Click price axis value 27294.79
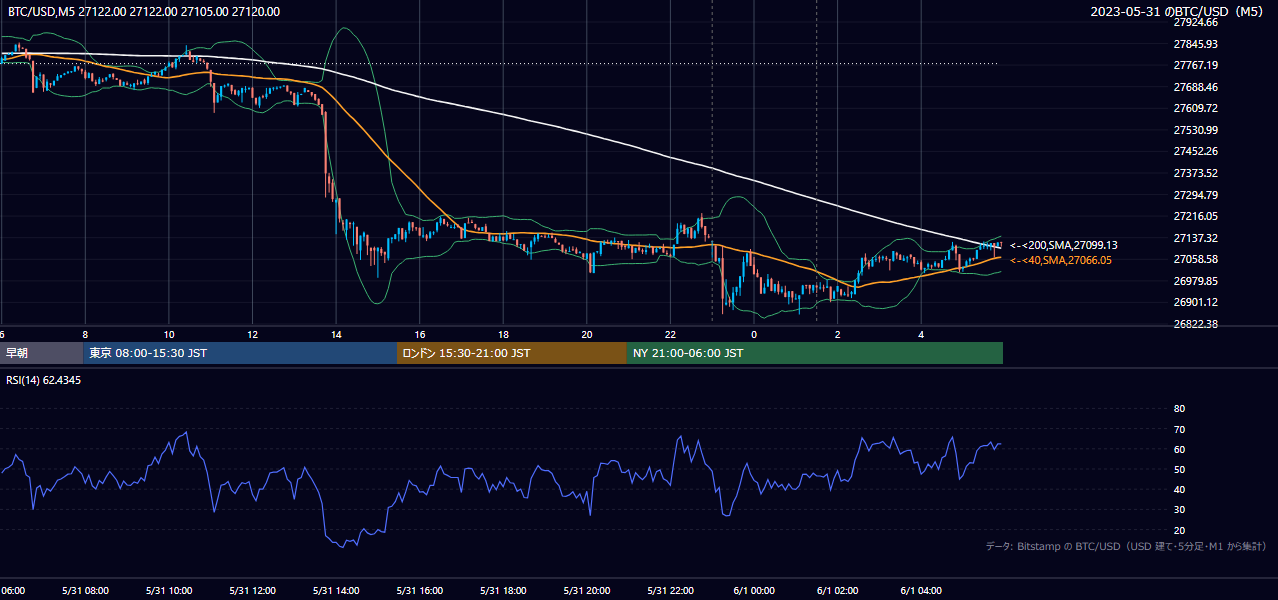Image resolution: width=1278 pixels, height=600 pixels. [x=1195, y=195]
